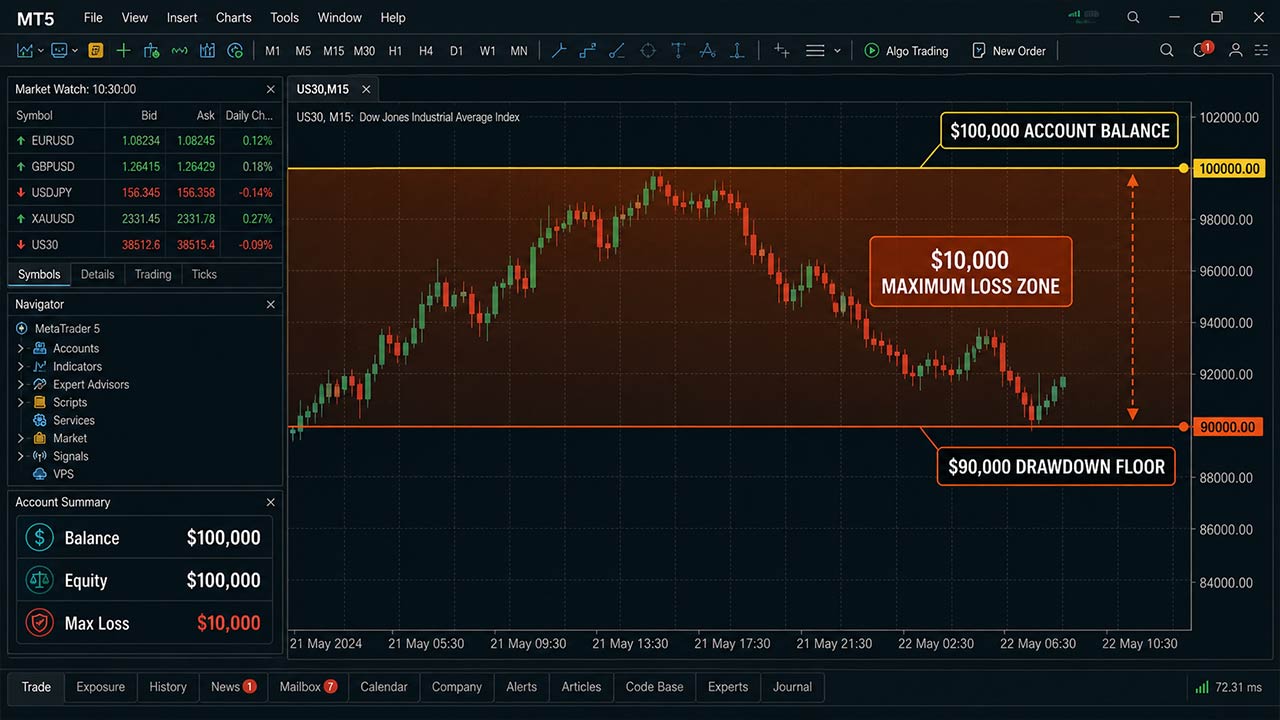Open the History tab in the bottom panel

[168, 687]
